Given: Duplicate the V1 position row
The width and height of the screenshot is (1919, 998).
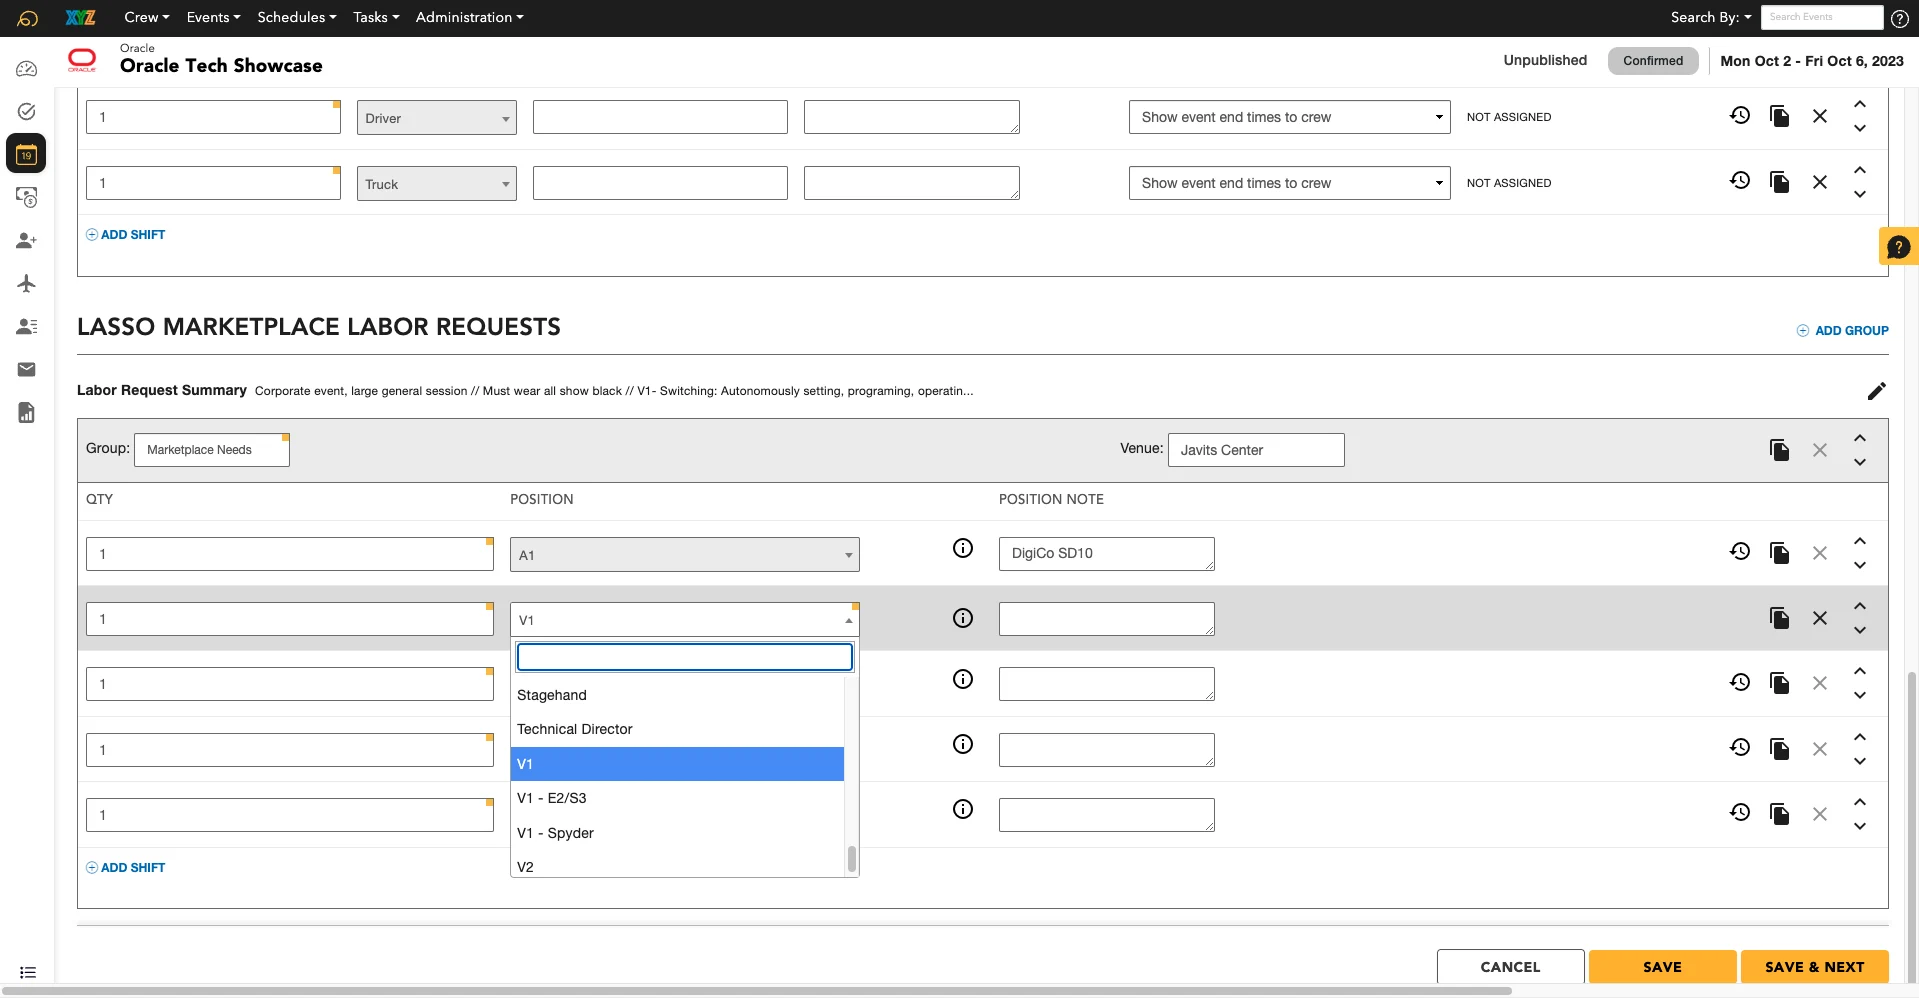Looking at the screenshot, I should click(x=1780, y=618).
